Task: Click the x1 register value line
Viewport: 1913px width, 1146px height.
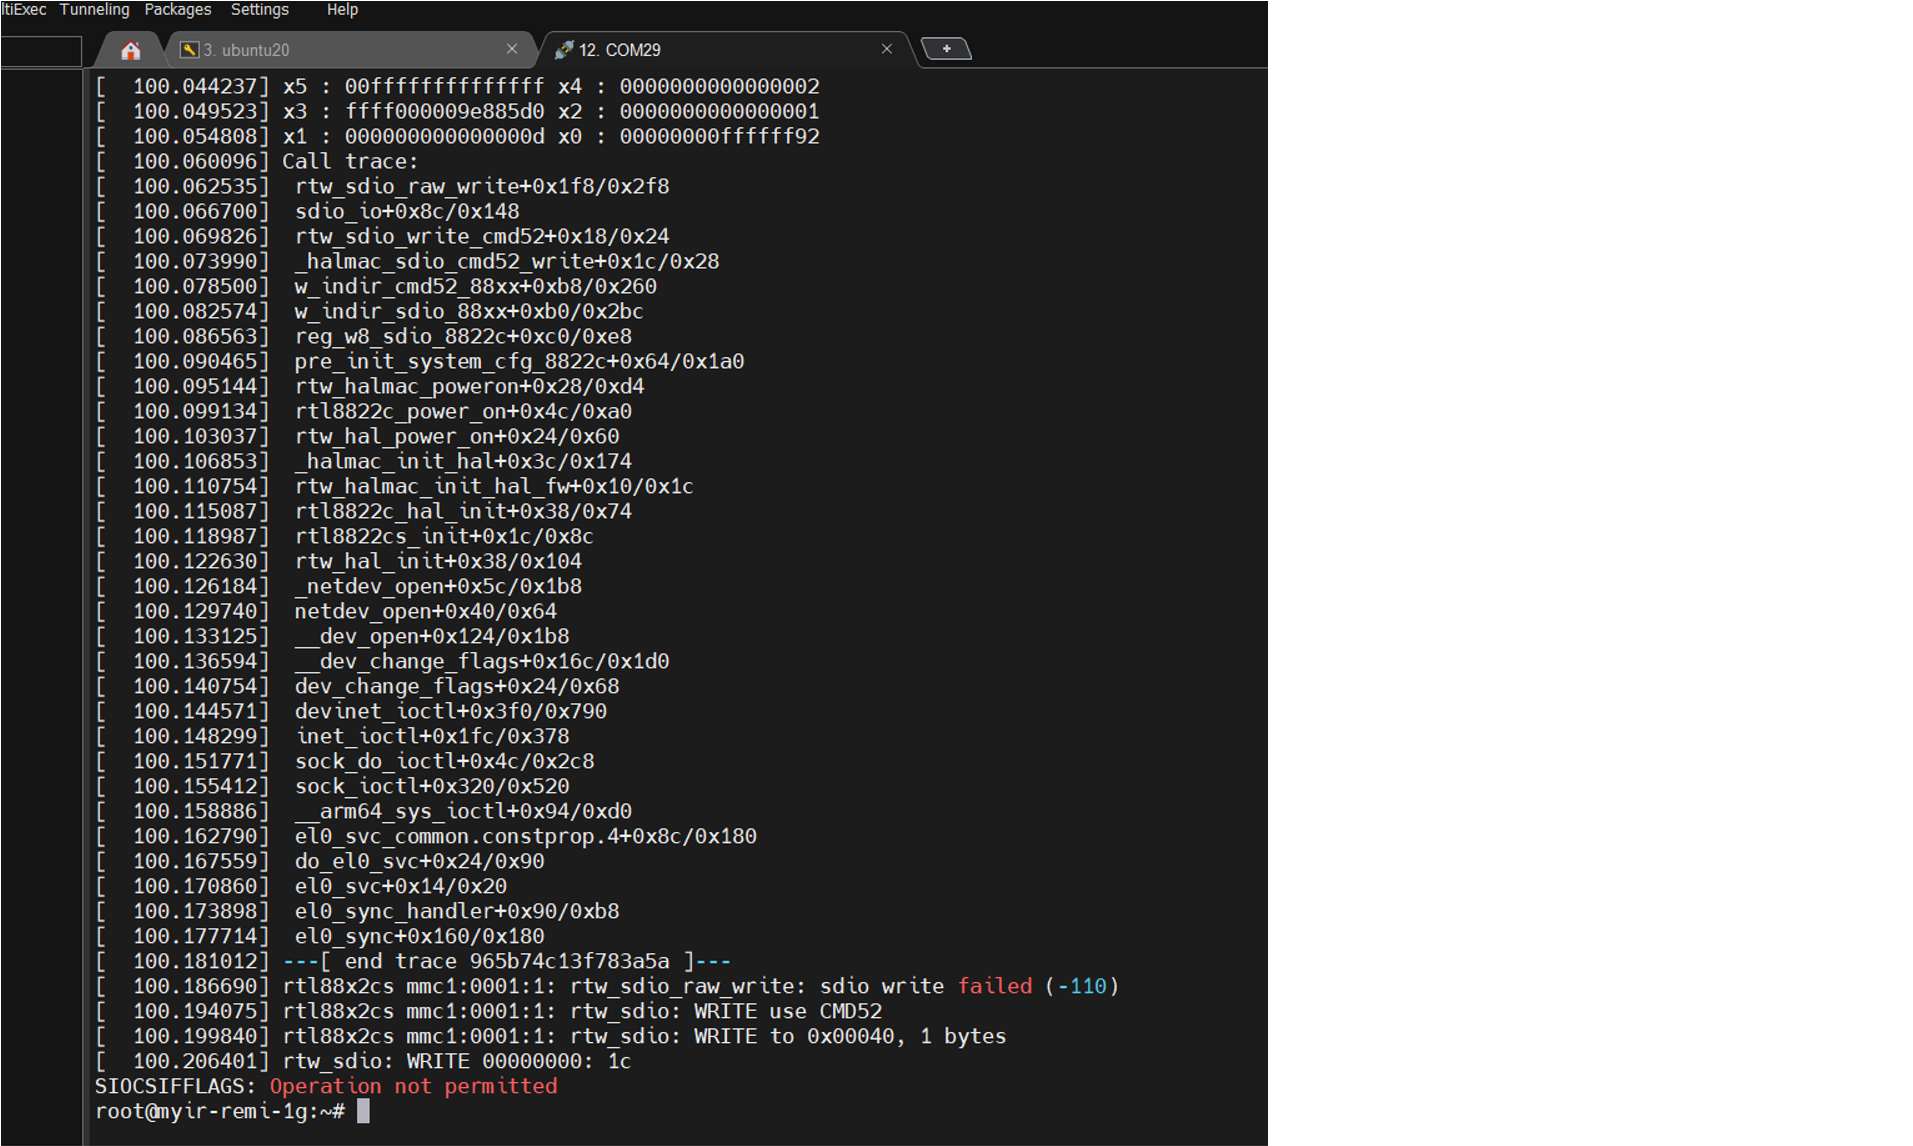Action: click(457, 137)
